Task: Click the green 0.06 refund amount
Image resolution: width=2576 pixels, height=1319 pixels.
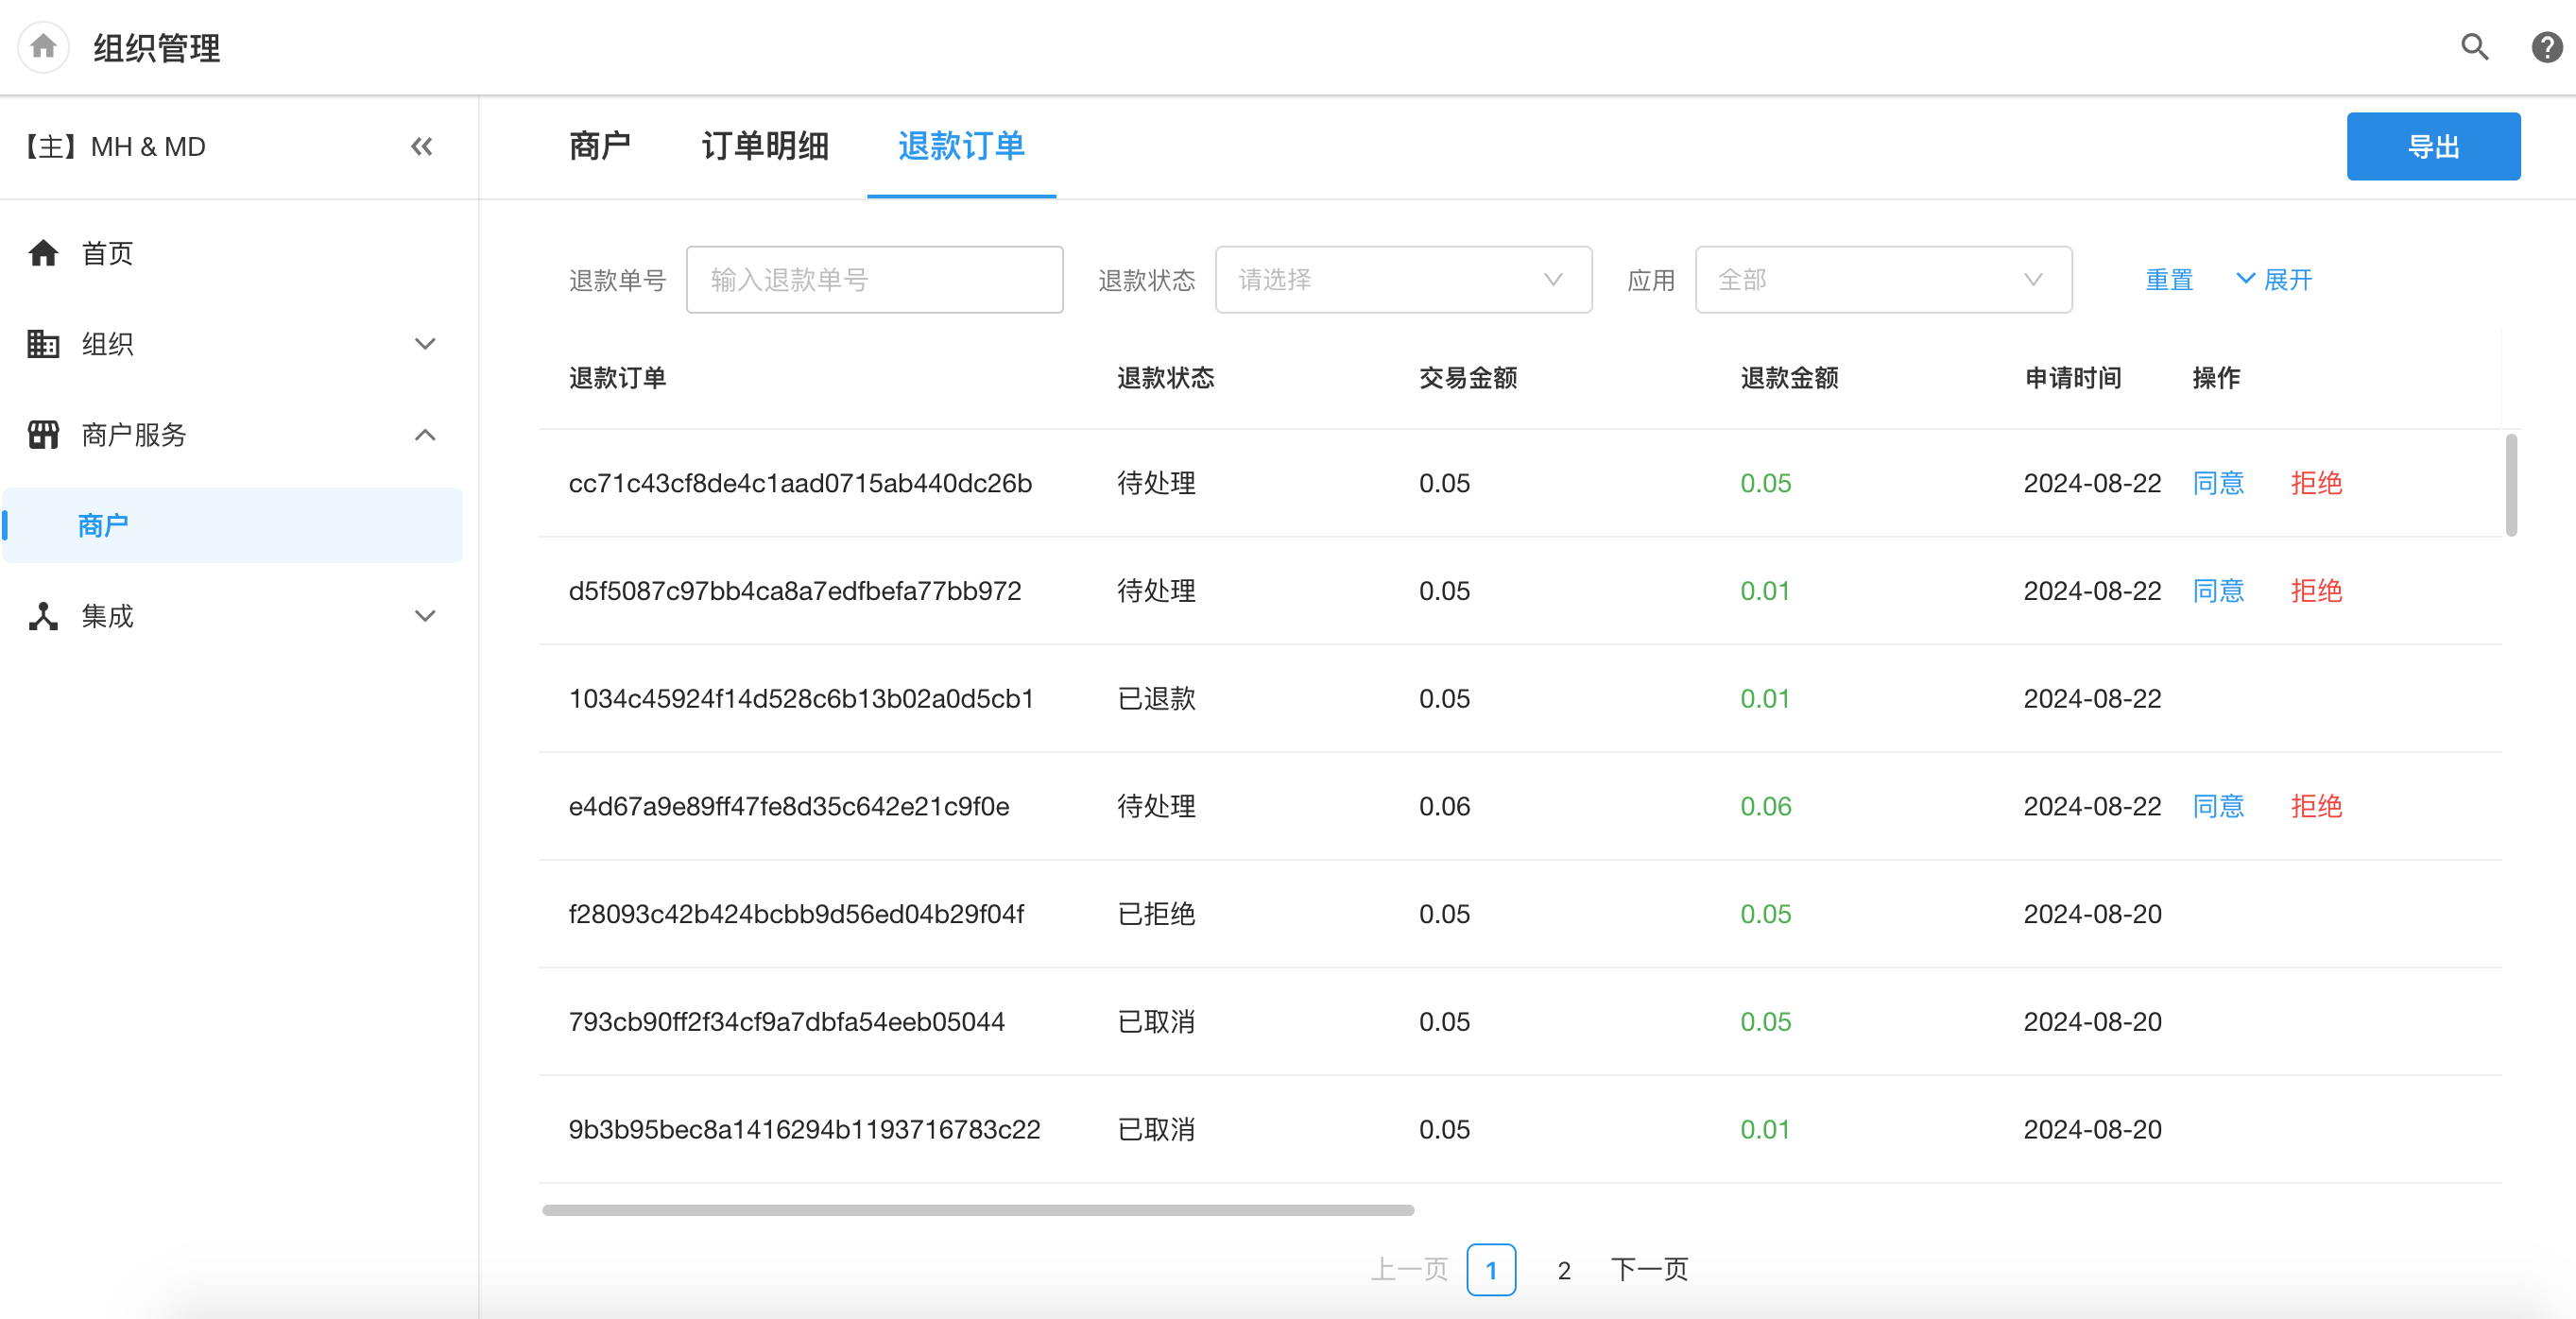Action: point(1765,806)
